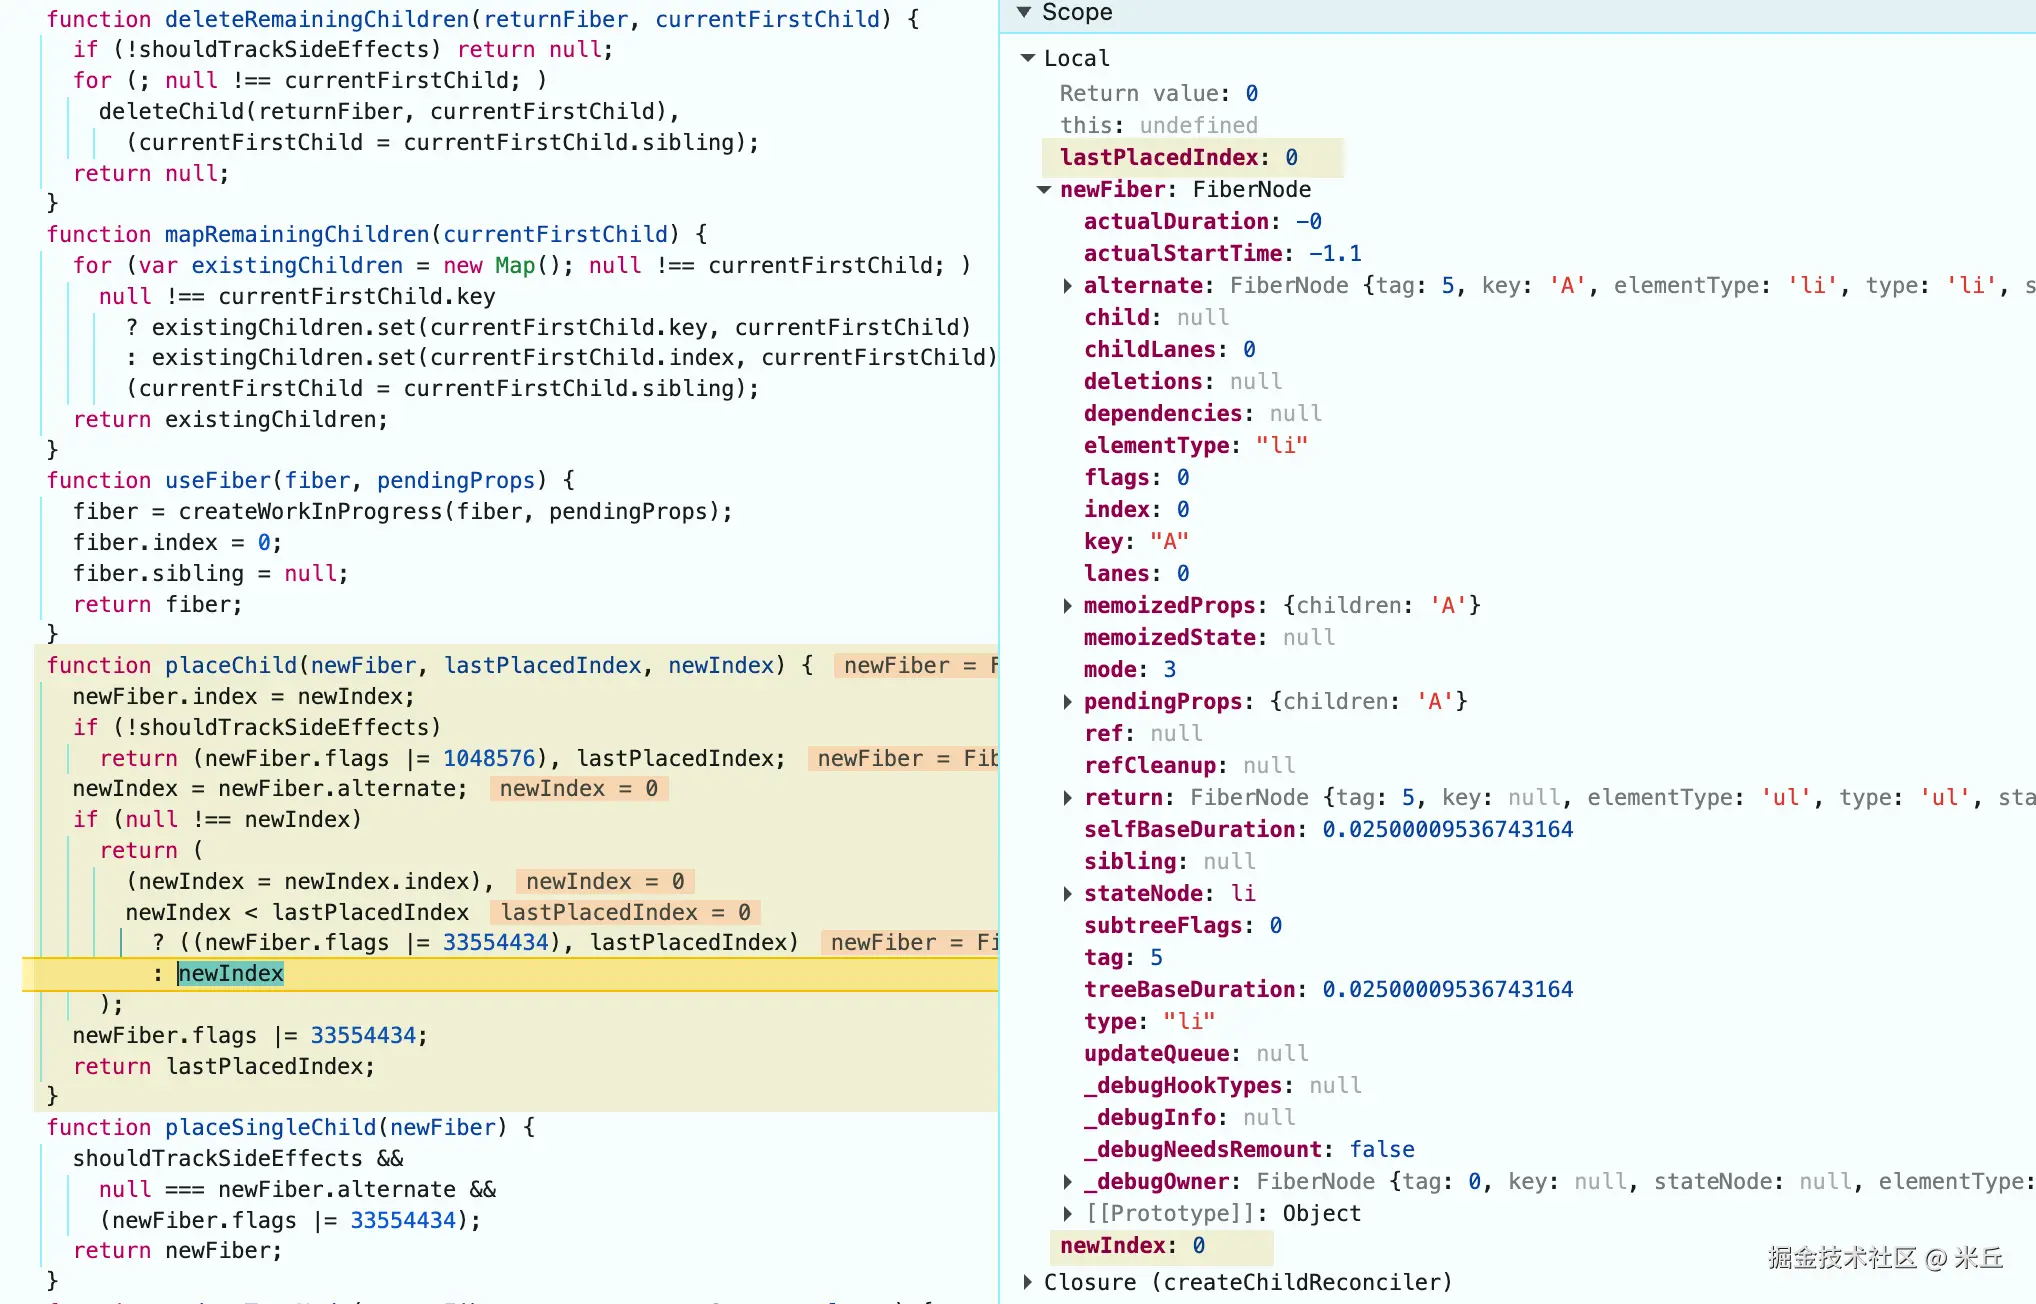Select the childLanes: 0 property
Image resolution: width=2036 pixels, height=1304 pixels.
coord(1170,350)
